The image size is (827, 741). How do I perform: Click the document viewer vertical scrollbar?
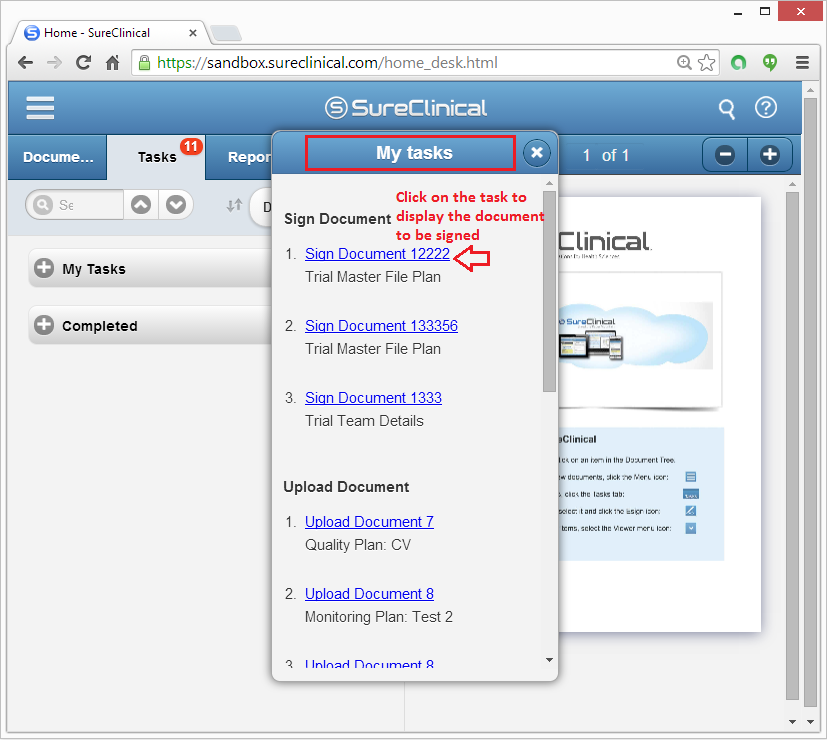tap(792, 446)
